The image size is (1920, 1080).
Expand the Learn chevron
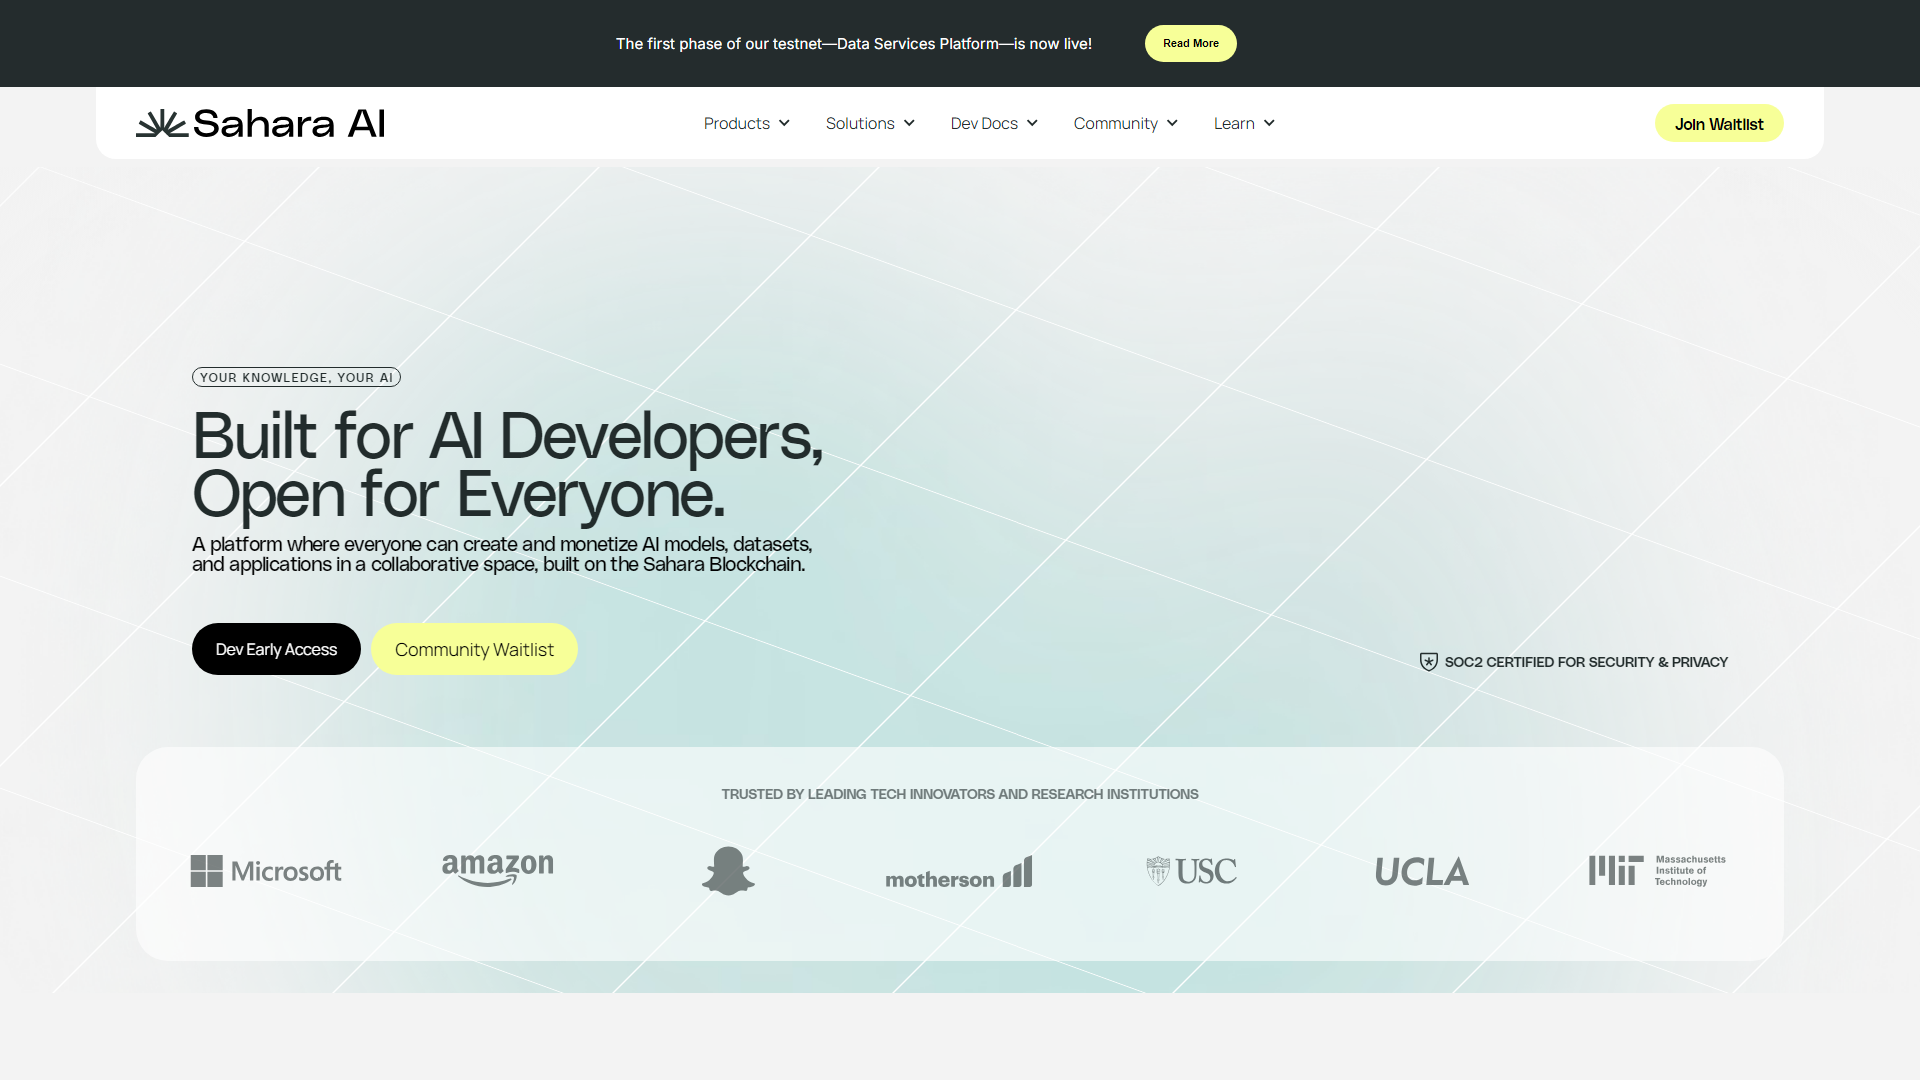[1269, 123]
